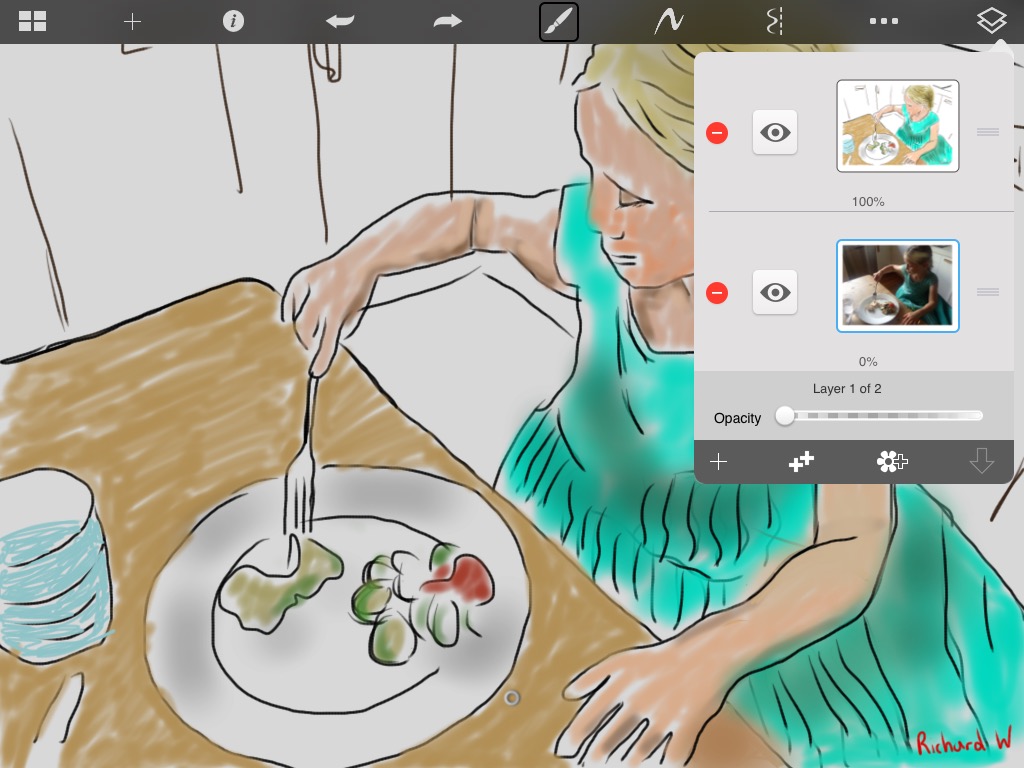Open the info button
The image size is (1024, 768).
coord(233,21)
